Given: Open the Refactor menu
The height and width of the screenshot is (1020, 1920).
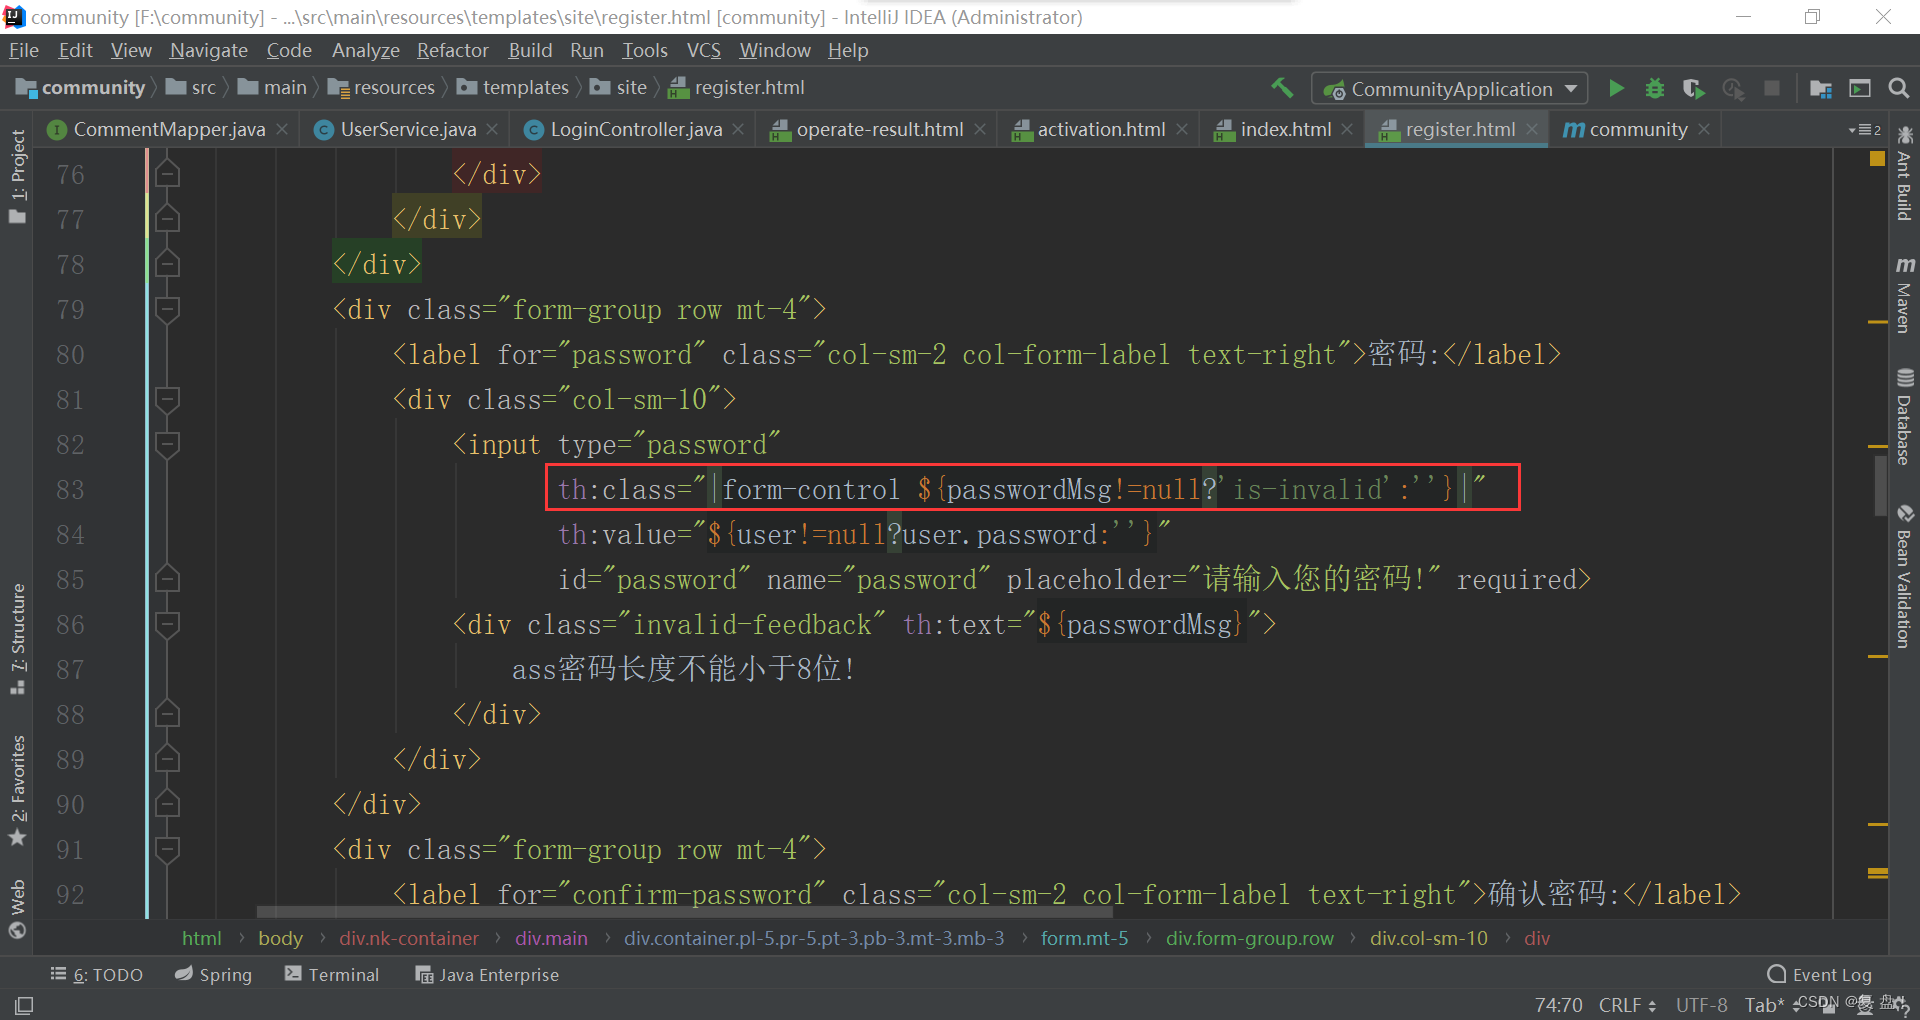Looking at the screenshot, I should [x=452, y=50].
